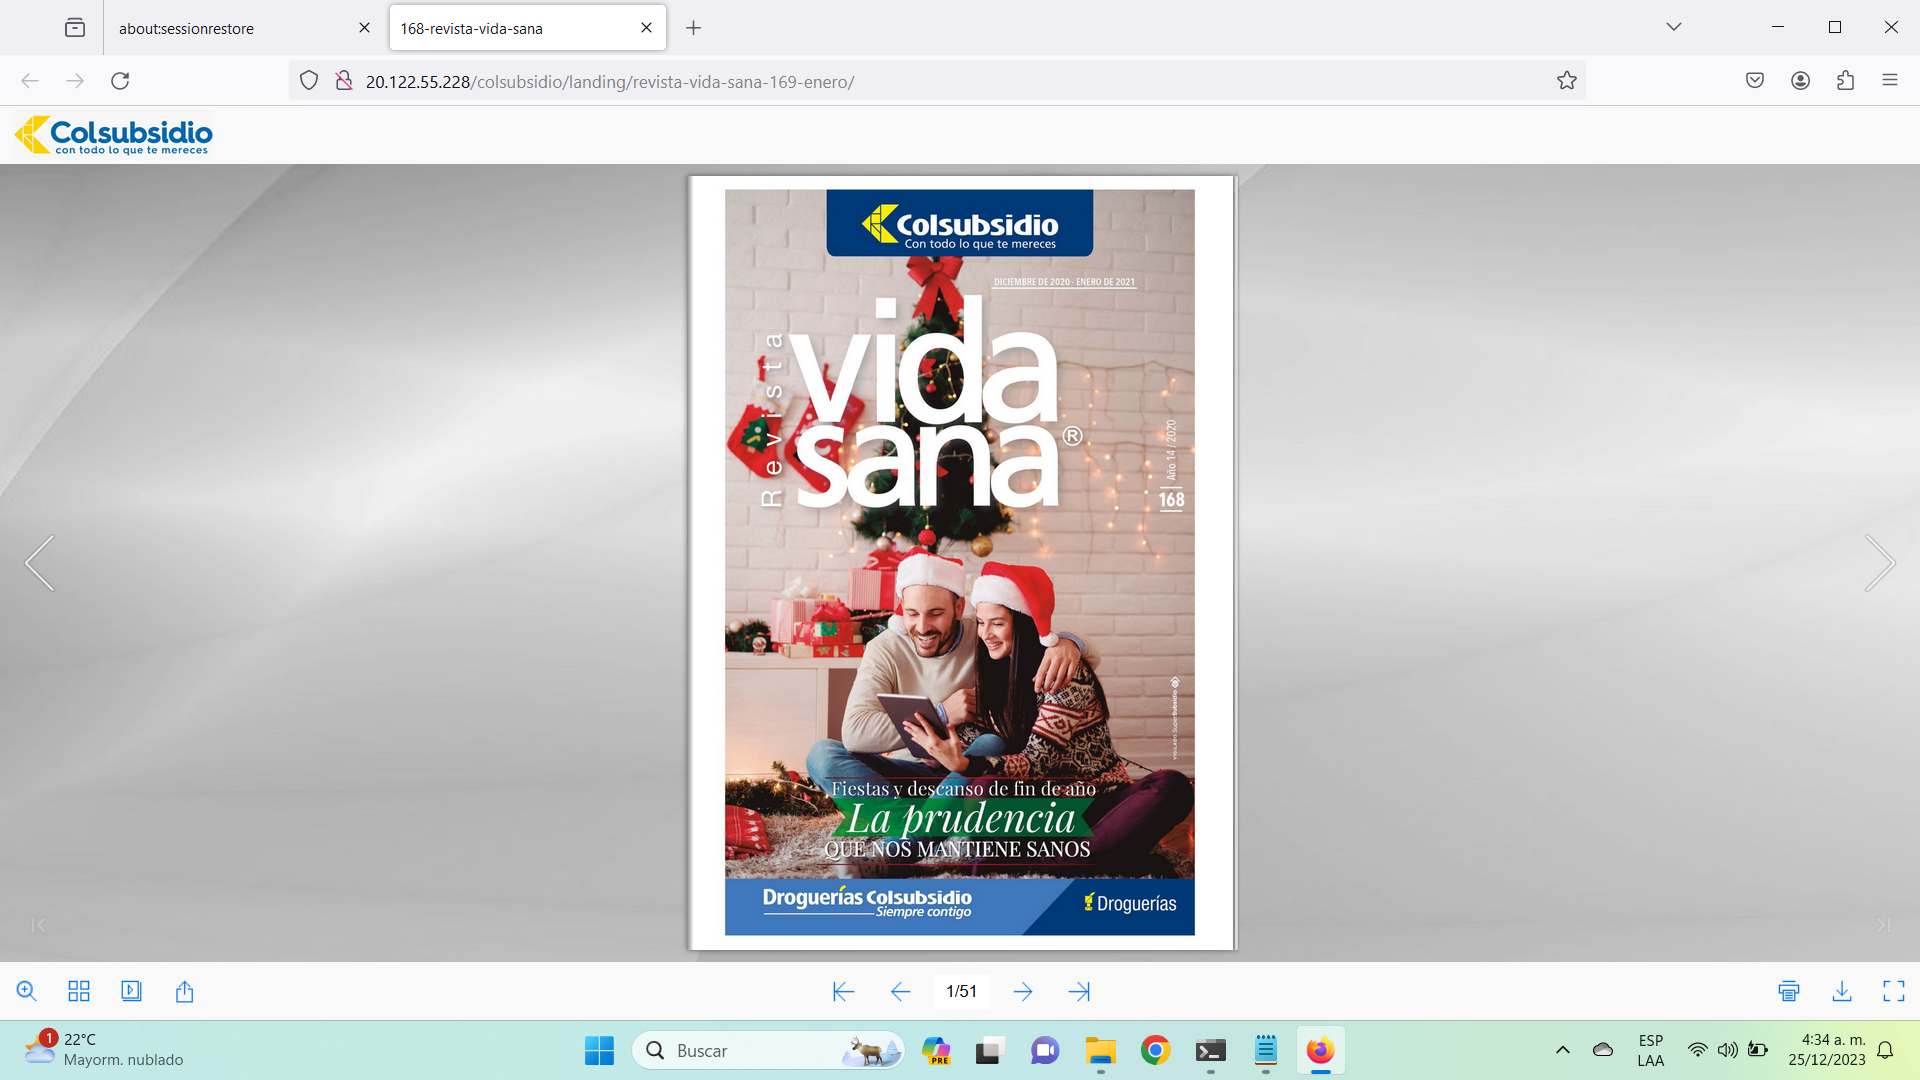Flip to previous page with left chevron

point(40,563)
